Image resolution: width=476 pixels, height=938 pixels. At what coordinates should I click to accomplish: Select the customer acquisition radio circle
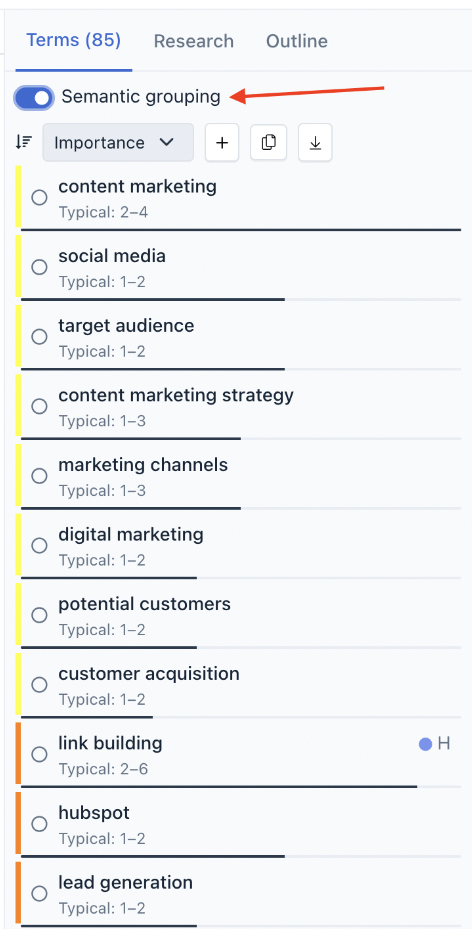[x=39, y=684]
